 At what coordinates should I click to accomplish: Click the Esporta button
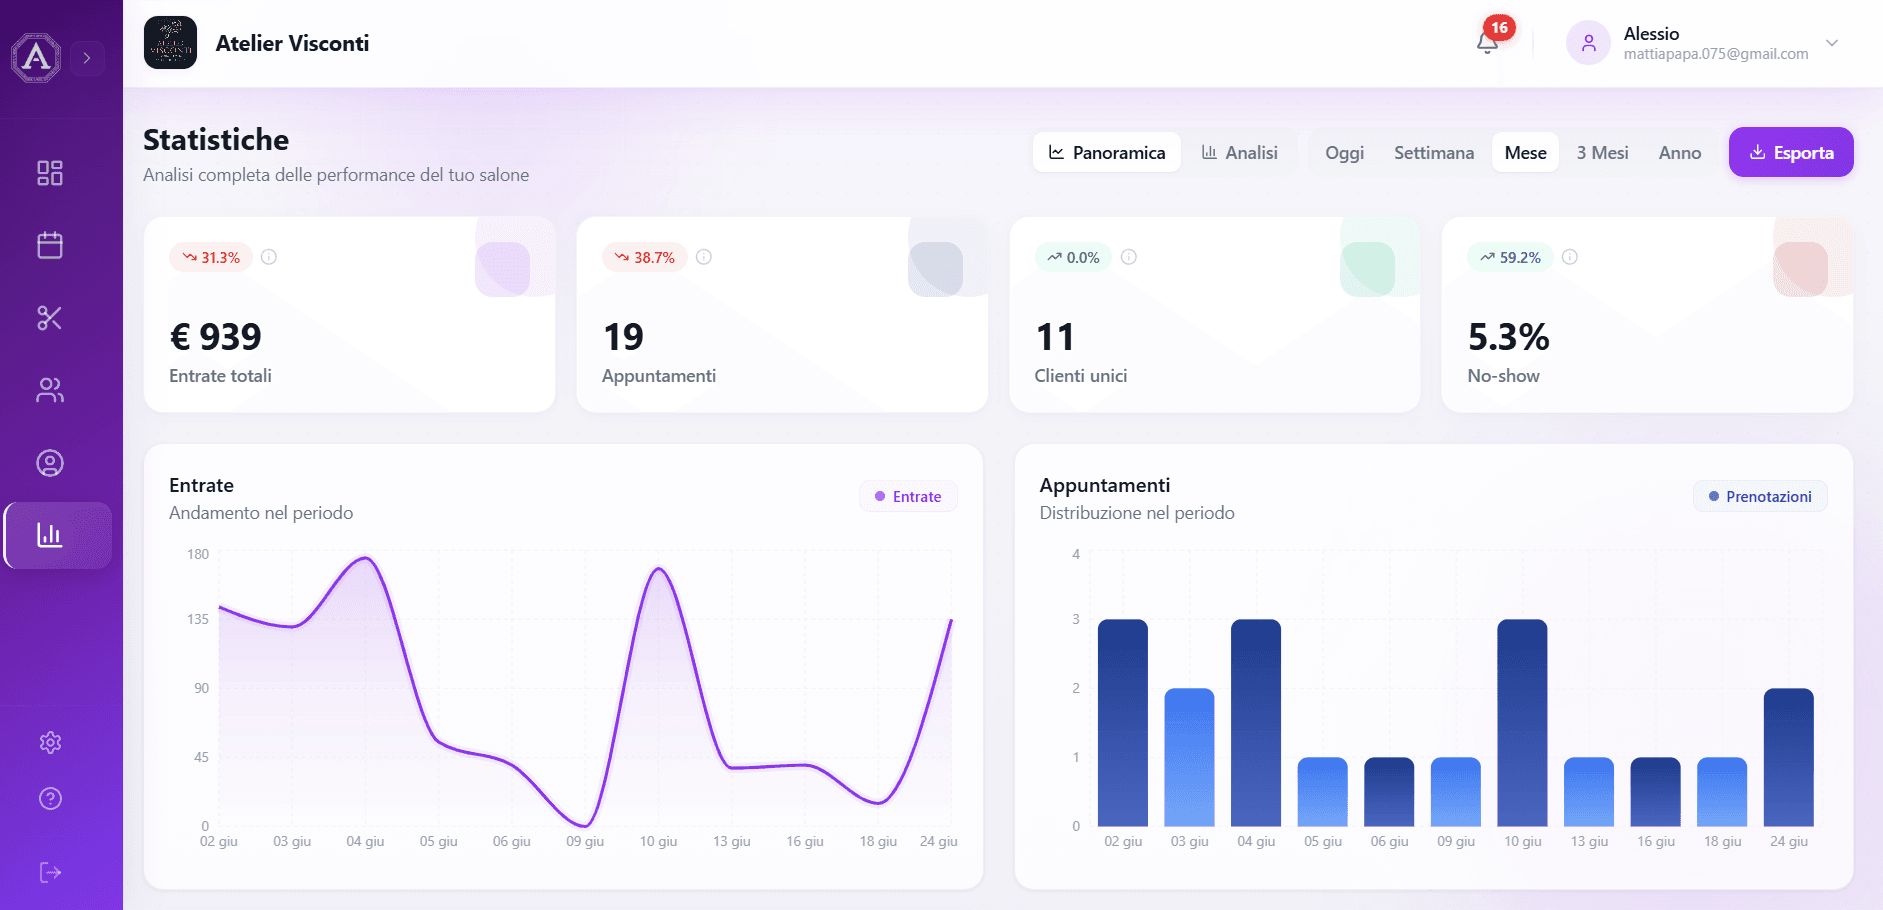click(x=1791, y=152)
